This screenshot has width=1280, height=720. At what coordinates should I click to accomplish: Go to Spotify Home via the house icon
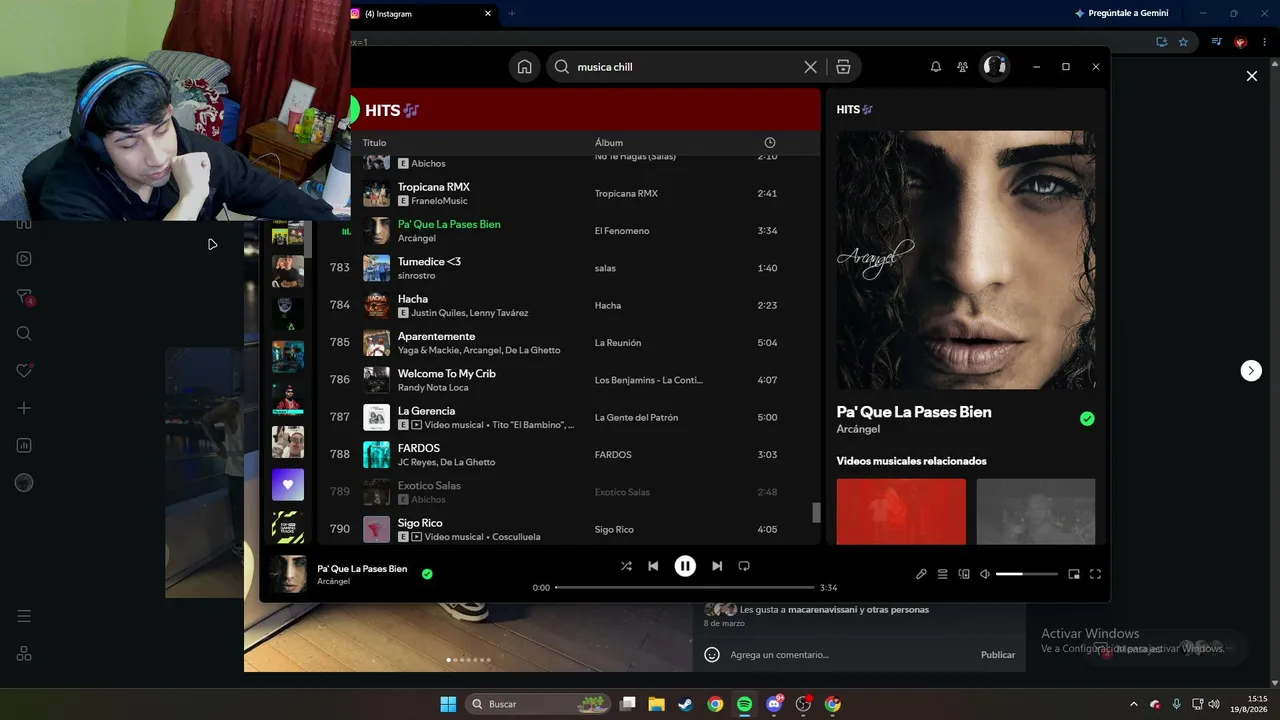[524, 67]
